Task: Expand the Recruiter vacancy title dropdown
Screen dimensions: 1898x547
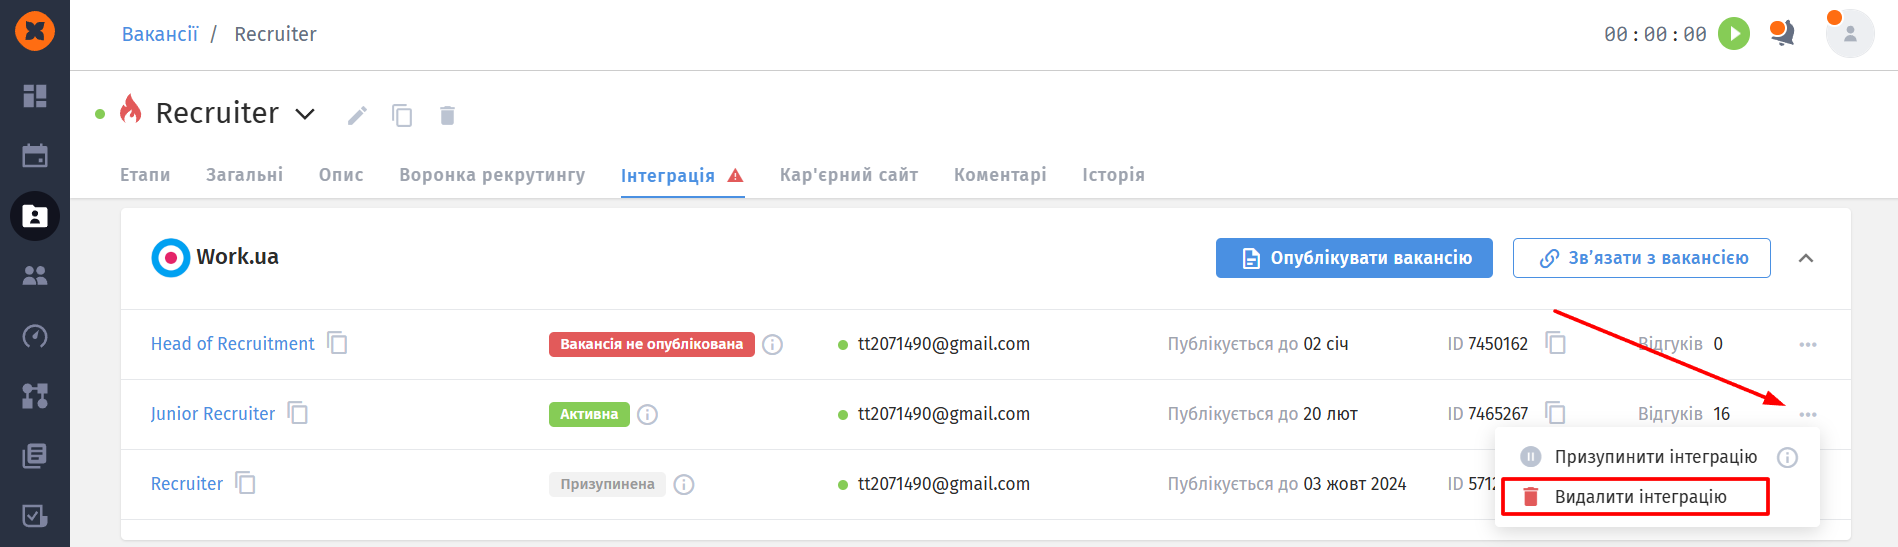Action: coord(305,114)
